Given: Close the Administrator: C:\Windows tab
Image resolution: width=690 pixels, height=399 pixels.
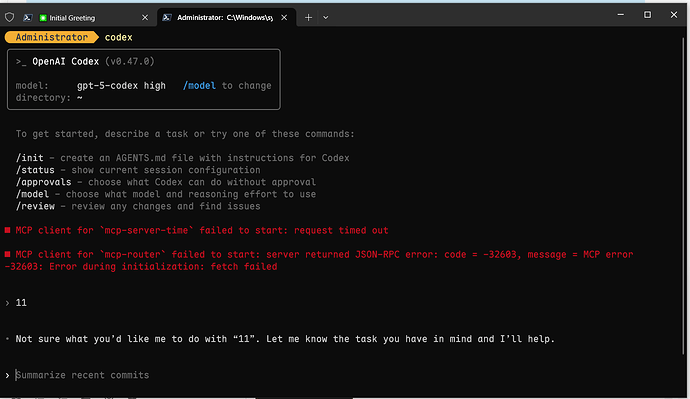Looking at the screenshot, I should coord(284,18).
